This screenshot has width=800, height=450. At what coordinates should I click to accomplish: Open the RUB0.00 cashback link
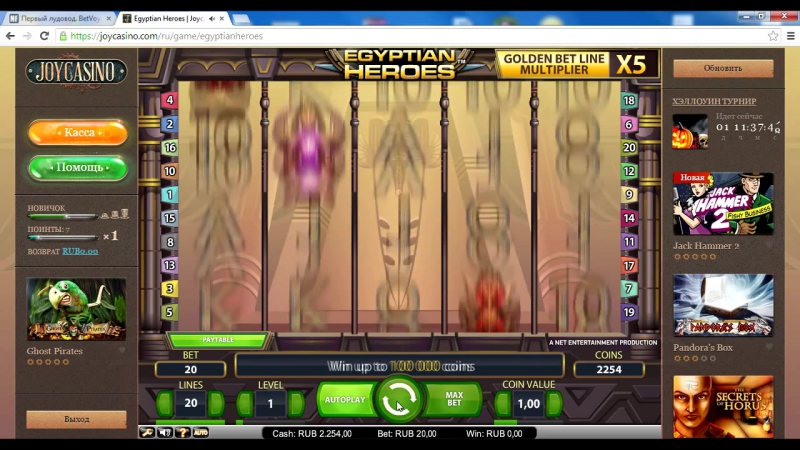[x=80, y=251]
